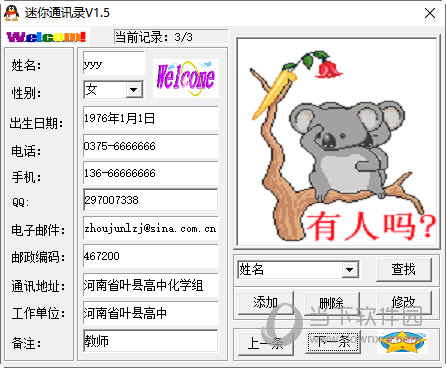Click workplace field 河南省叶县高中
The width and height of the screenshot is (446, 368).
pyautogui.click(x=151, y=313)
